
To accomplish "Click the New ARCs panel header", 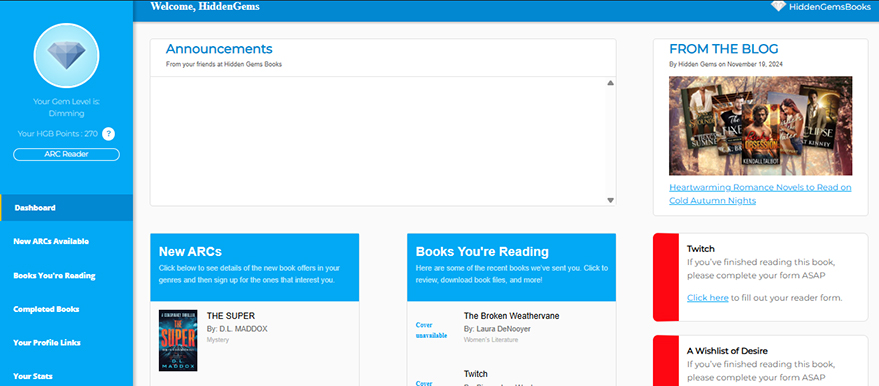I will coord(255,267).
